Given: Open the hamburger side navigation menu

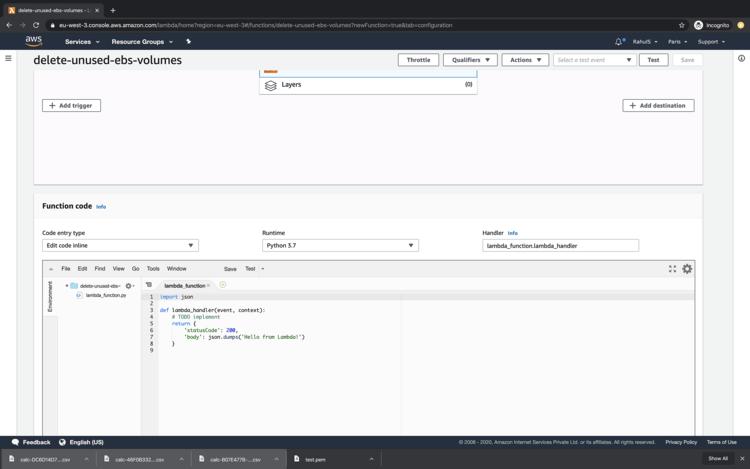Looking at the screenshot, I should 9,58.
